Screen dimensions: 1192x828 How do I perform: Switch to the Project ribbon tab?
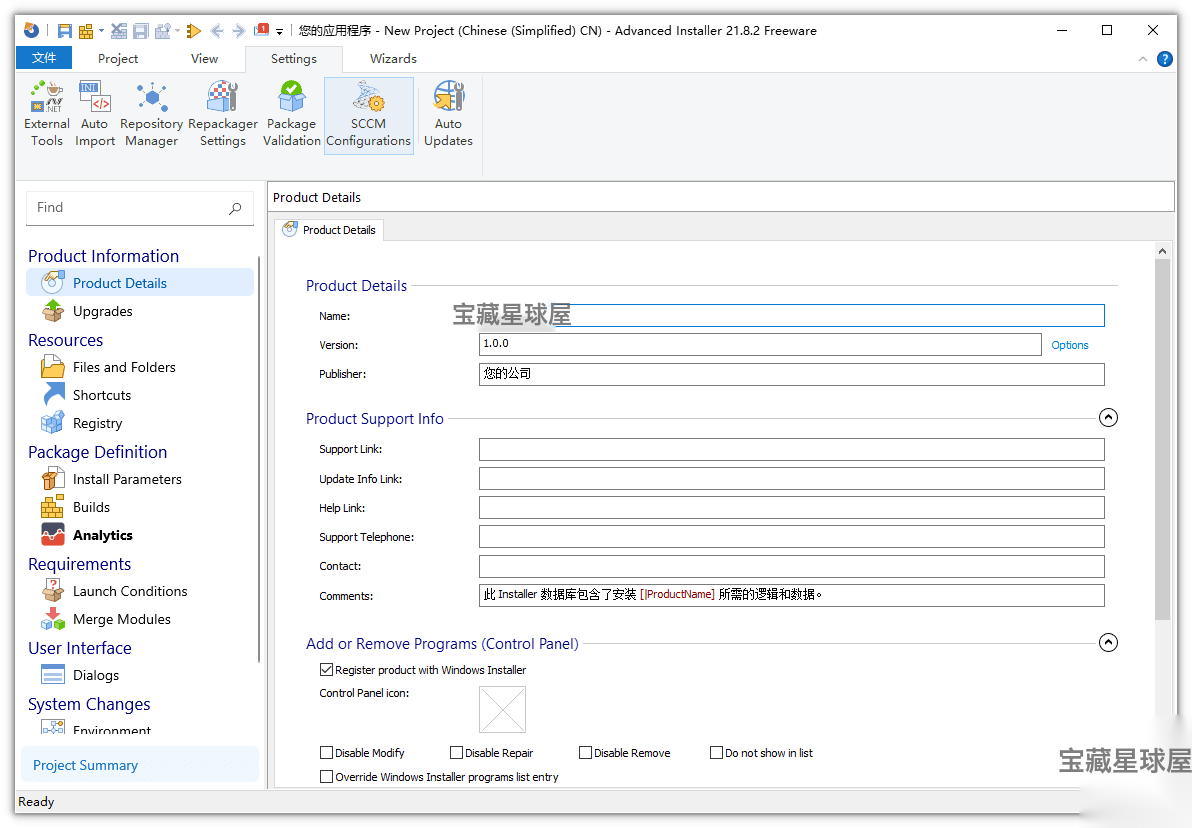pyautogui.click(x=118, y=59)
